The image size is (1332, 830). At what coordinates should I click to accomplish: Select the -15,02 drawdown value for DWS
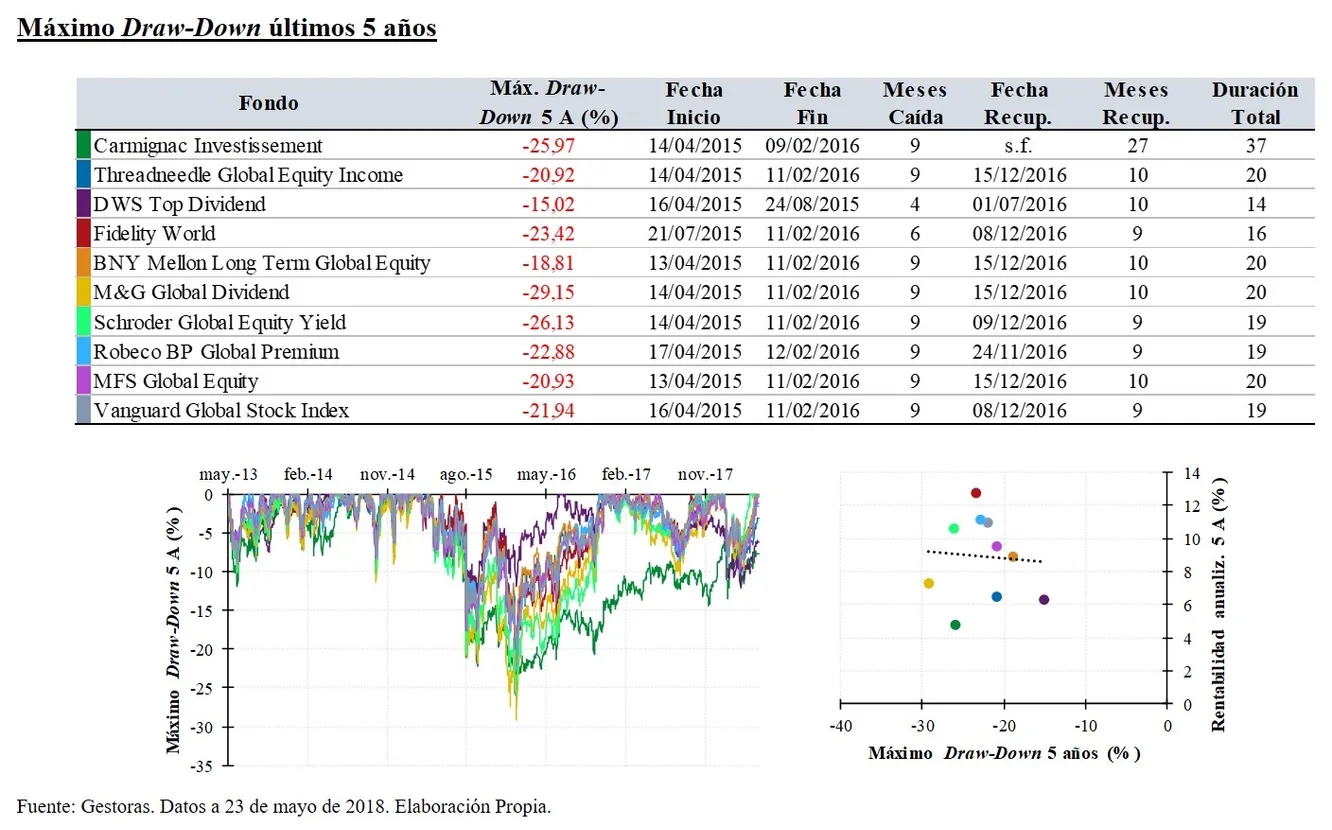(x=548, y=205)
